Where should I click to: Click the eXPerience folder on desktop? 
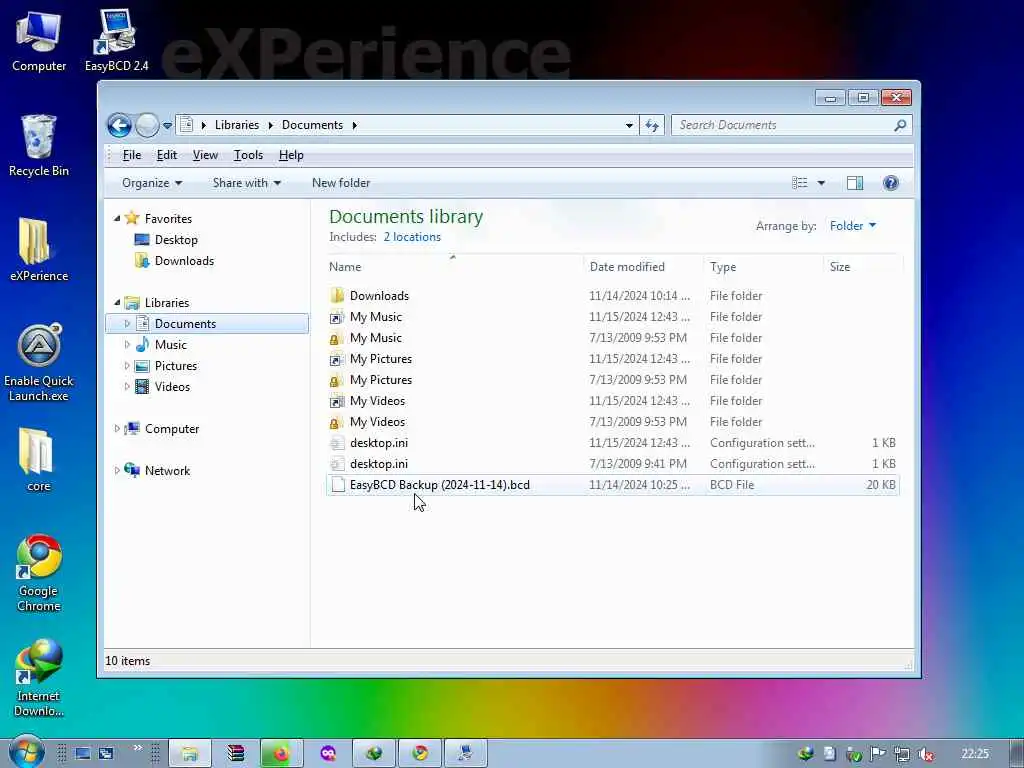(39, 249)
